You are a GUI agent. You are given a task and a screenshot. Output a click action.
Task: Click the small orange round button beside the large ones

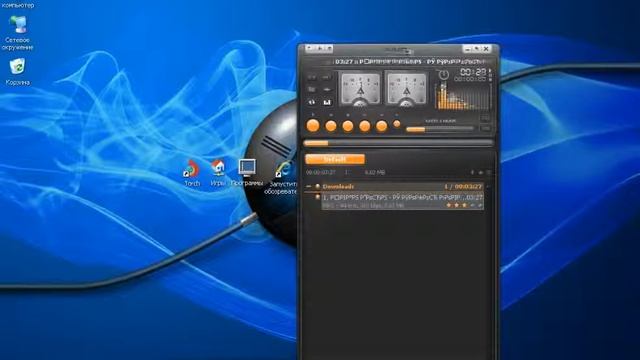pos(396,123)
